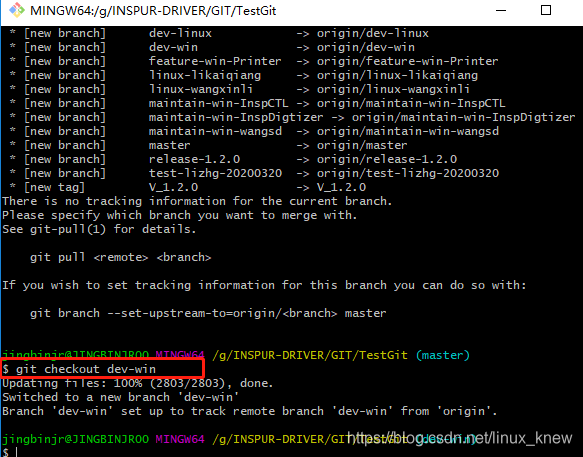This screenshot has width=583, height=457.
Task: Maximize the MINGW64 terminal window
Action: [545, 10]
